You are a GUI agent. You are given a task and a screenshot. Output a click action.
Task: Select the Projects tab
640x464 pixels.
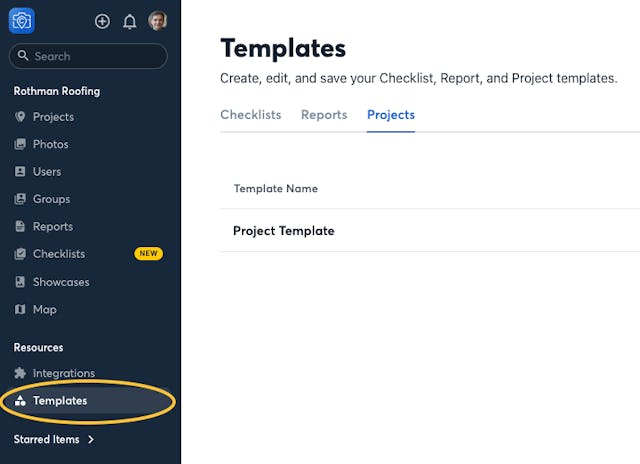(x=391, y=115)
